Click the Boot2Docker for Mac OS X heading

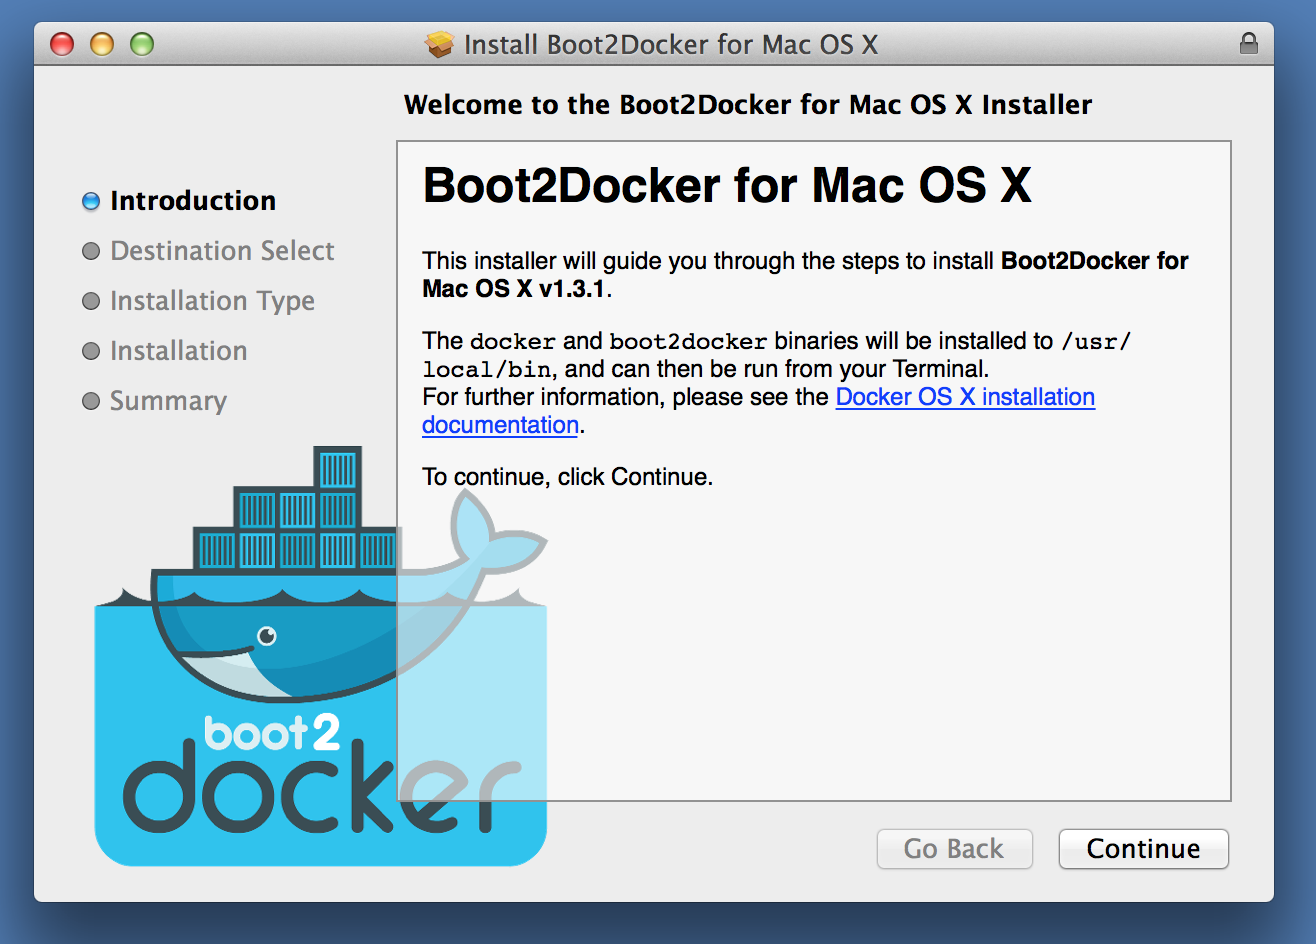coord(727,185)
